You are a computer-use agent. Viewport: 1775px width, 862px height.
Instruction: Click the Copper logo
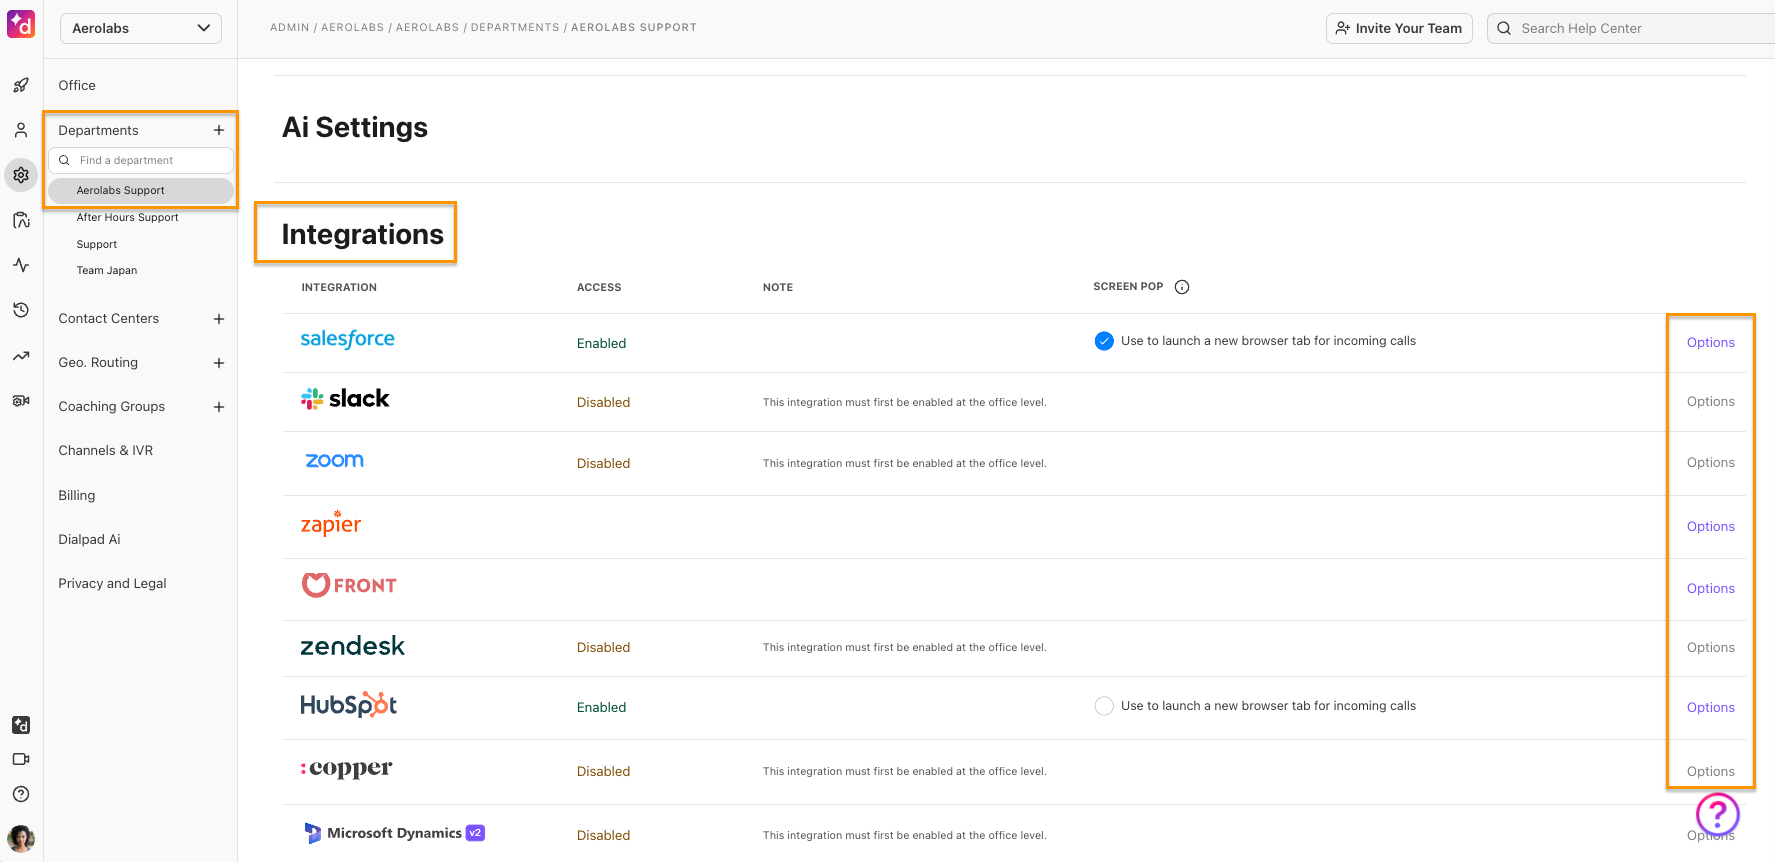(x=346, y=769)
